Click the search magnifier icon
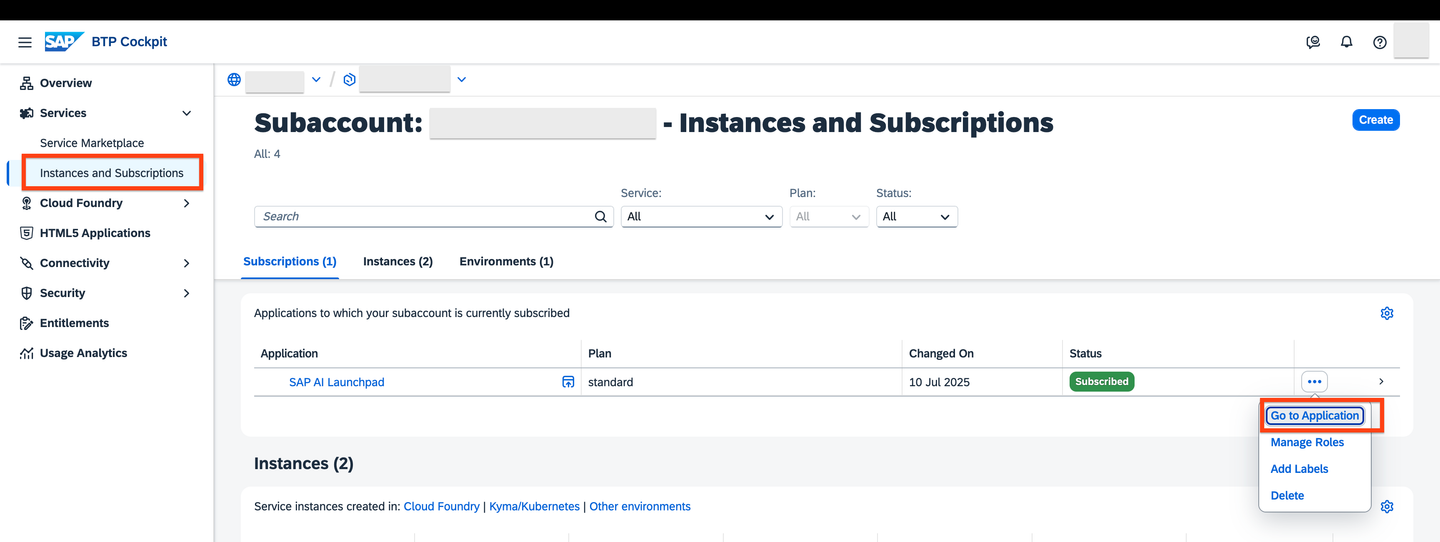1440x542 pixels. [601, 216]
